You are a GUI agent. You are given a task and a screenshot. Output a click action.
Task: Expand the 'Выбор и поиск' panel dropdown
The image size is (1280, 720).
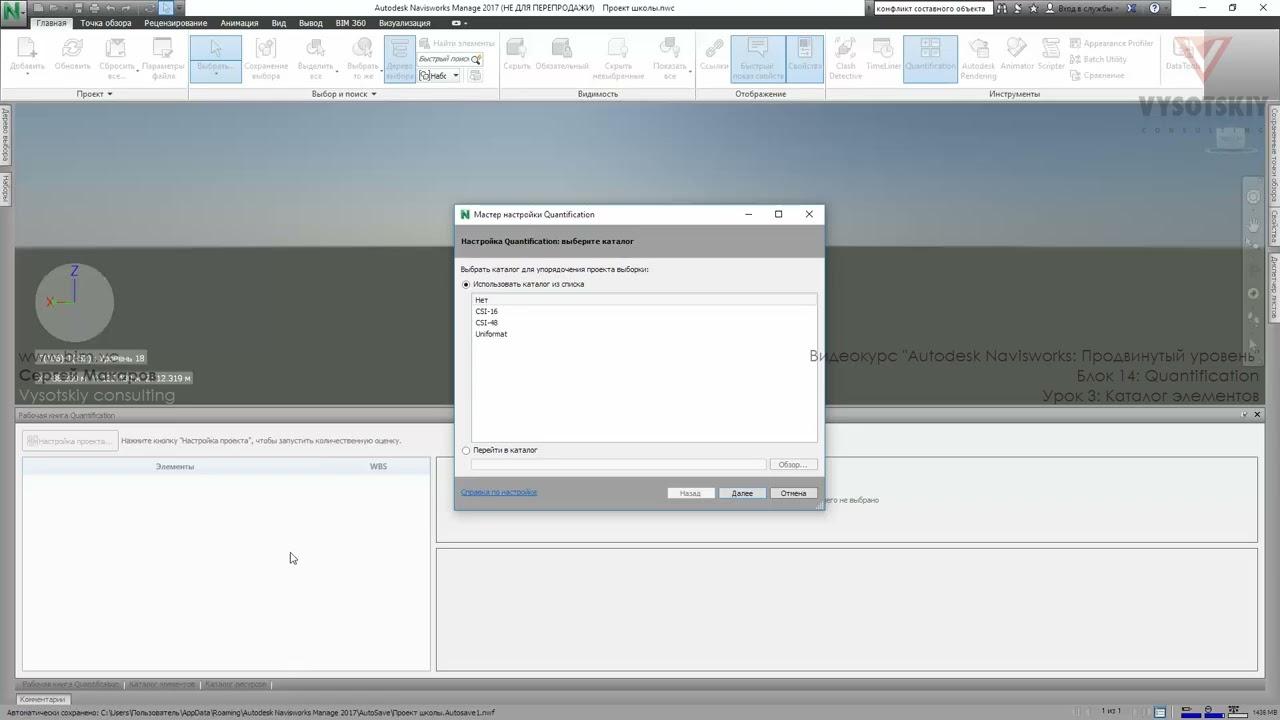coord(344,94)
